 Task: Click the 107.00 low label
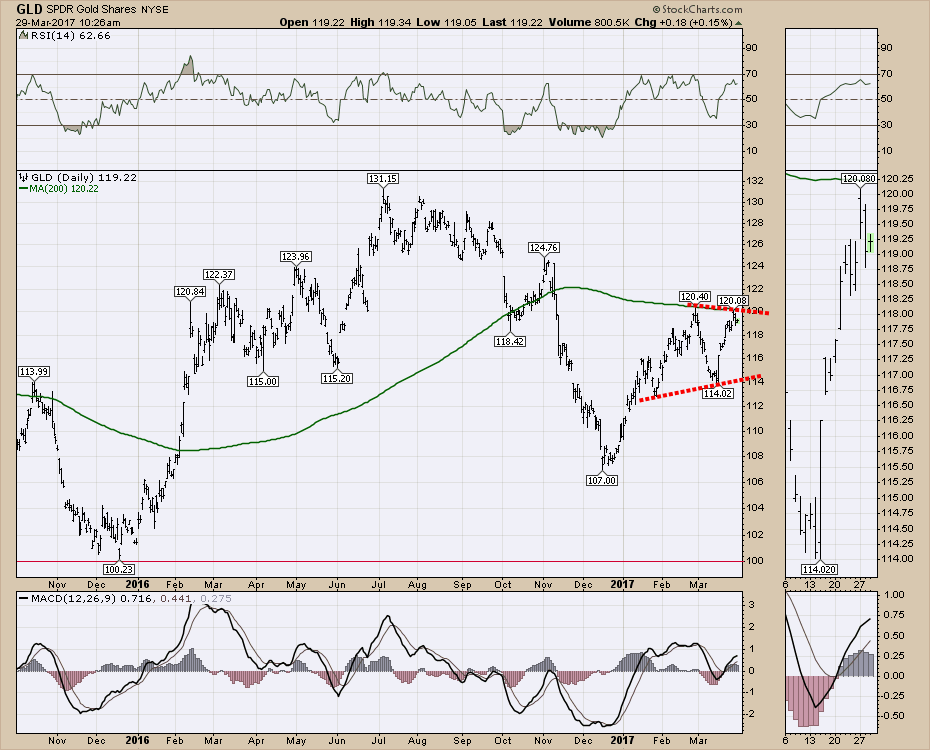[x=601, y=480]
